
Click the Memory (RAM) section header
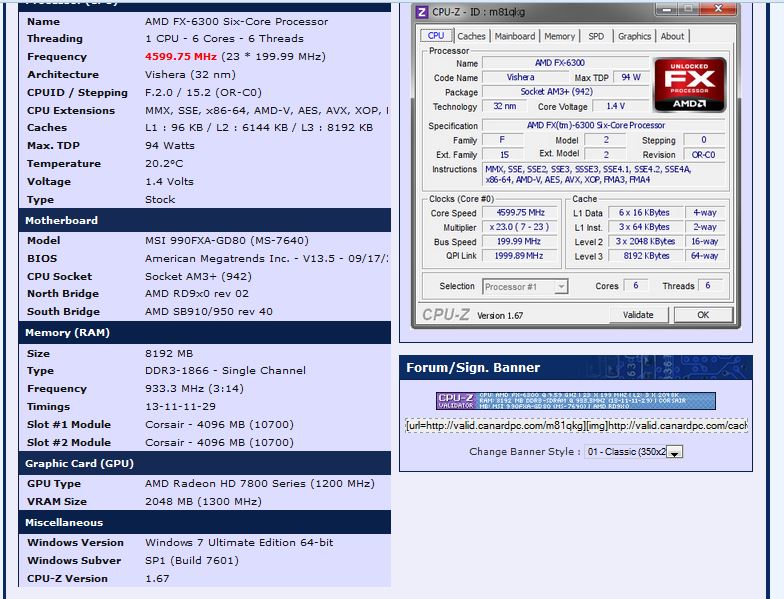[x=204, y=332]
